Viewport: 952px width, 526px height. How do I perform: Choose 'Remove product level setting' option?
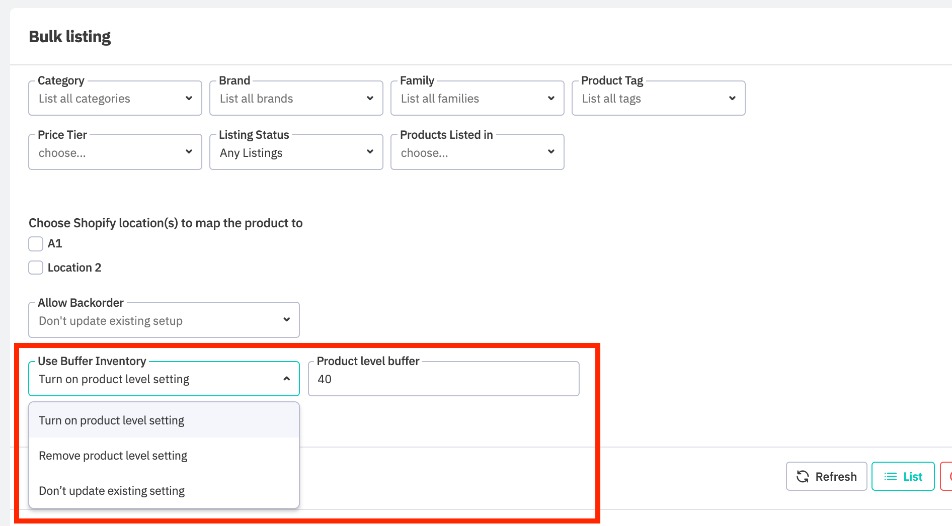(164, 455)
